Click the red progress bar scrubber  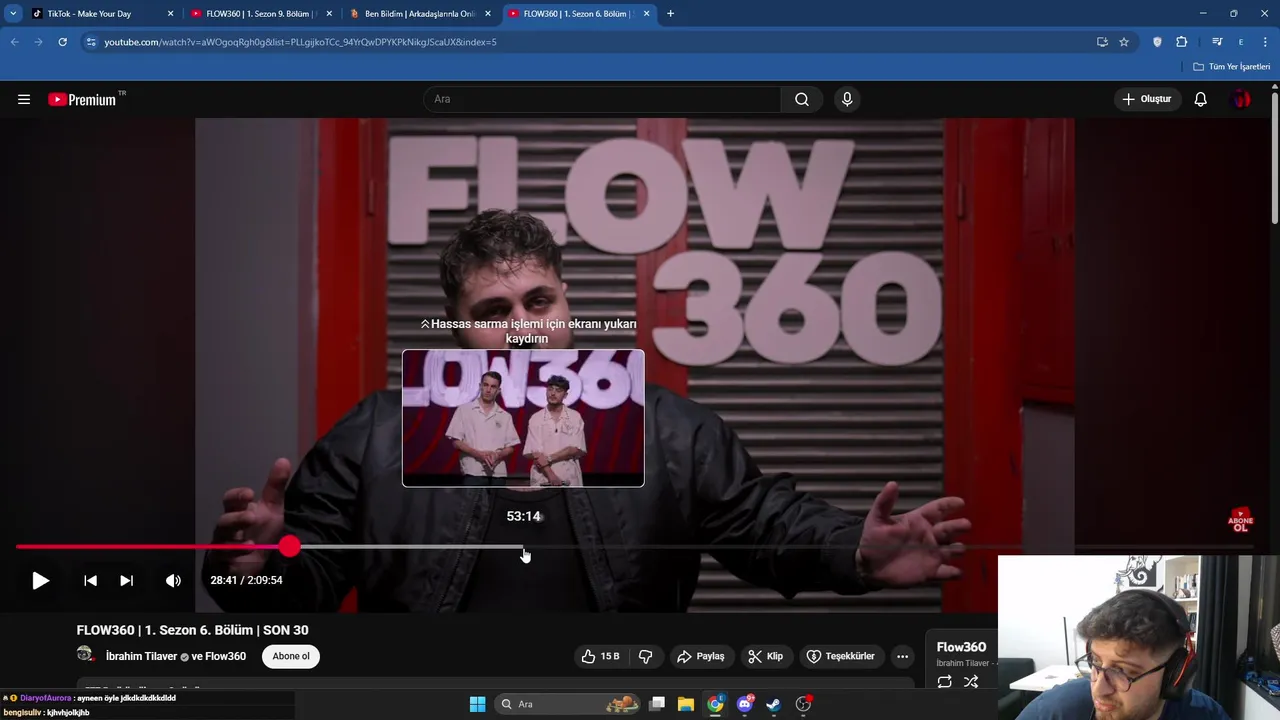click(x=289, y=546)
